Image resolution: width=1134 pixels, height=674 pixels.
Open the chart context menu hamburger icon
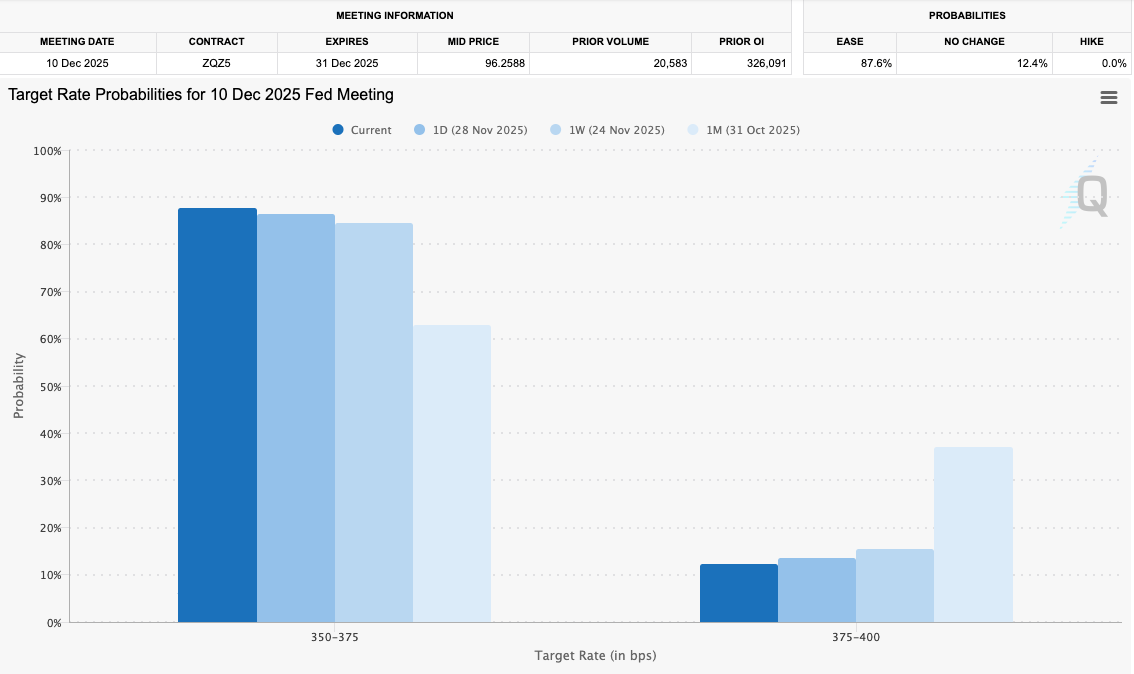click(x=1108, y=97)
